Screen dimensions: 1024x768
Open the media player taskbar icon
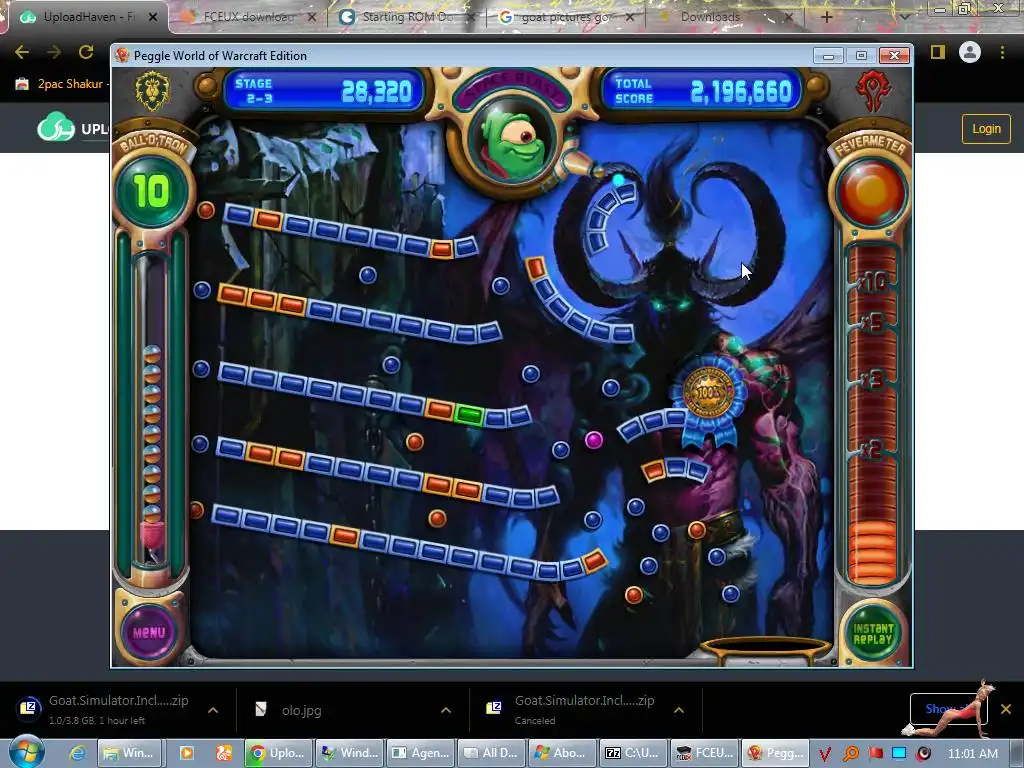[187, 753]
